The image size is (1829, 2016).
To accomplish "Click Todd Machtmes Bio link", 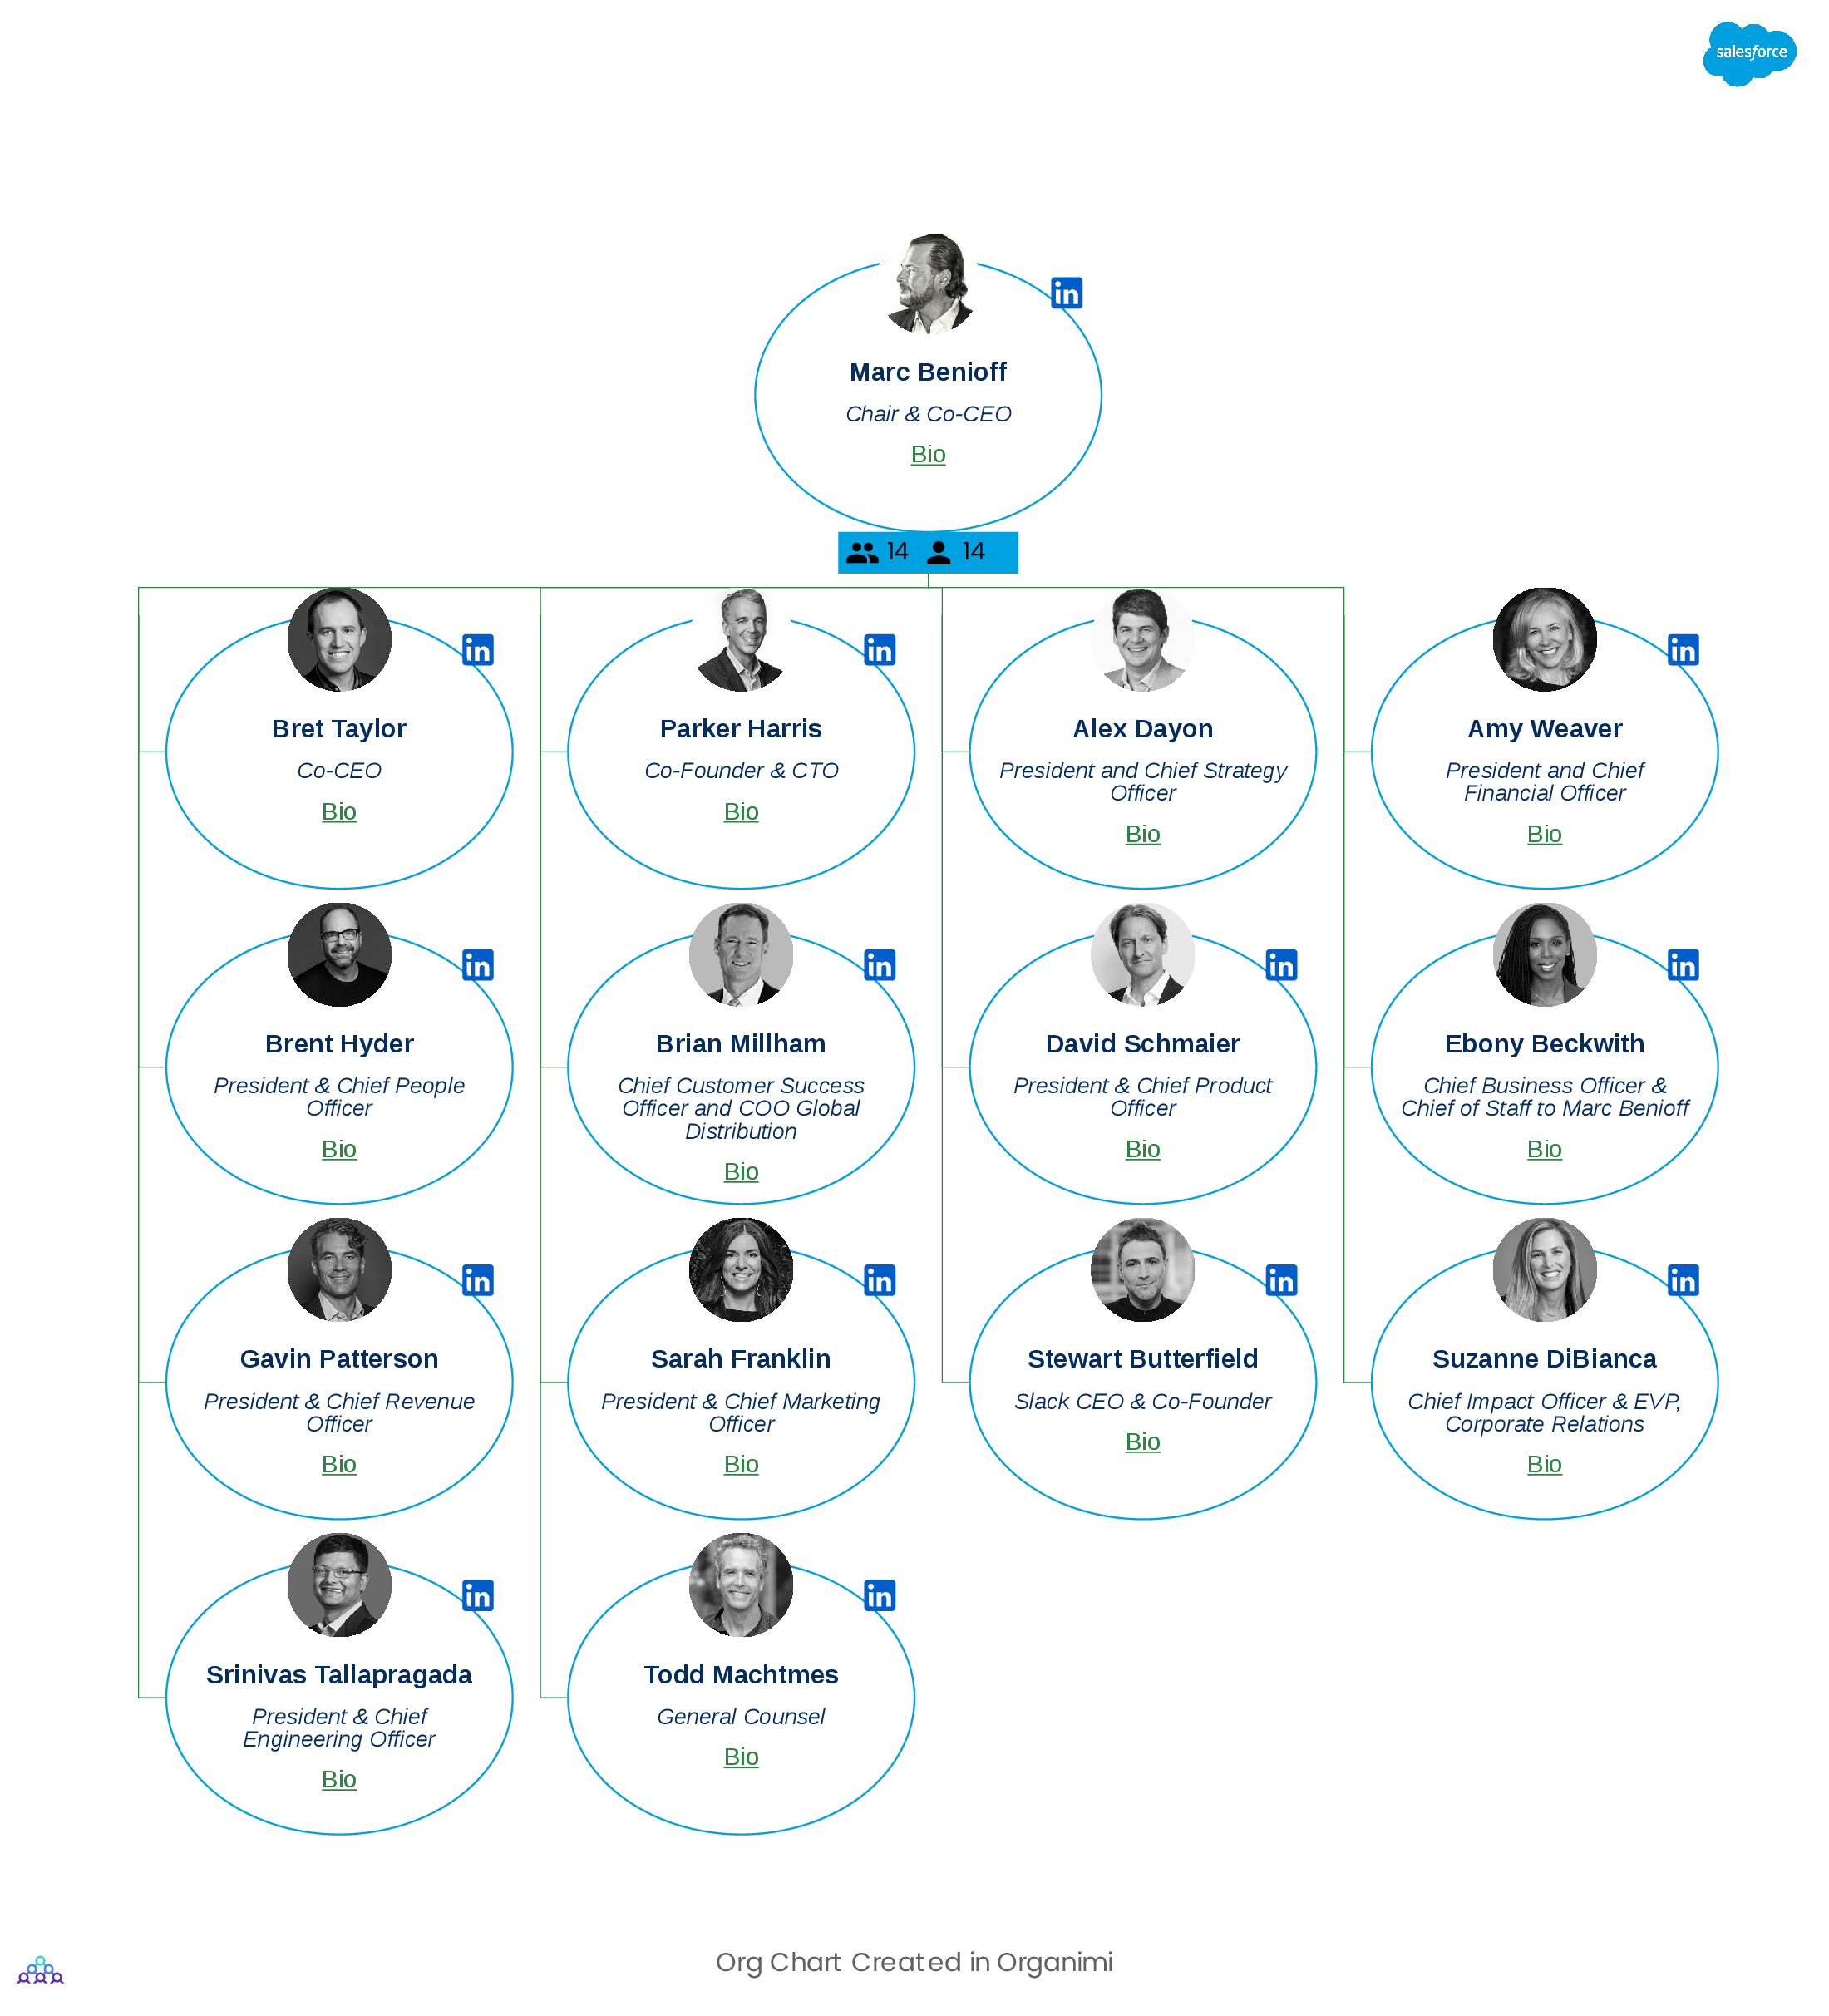I will pos(742,1756).
